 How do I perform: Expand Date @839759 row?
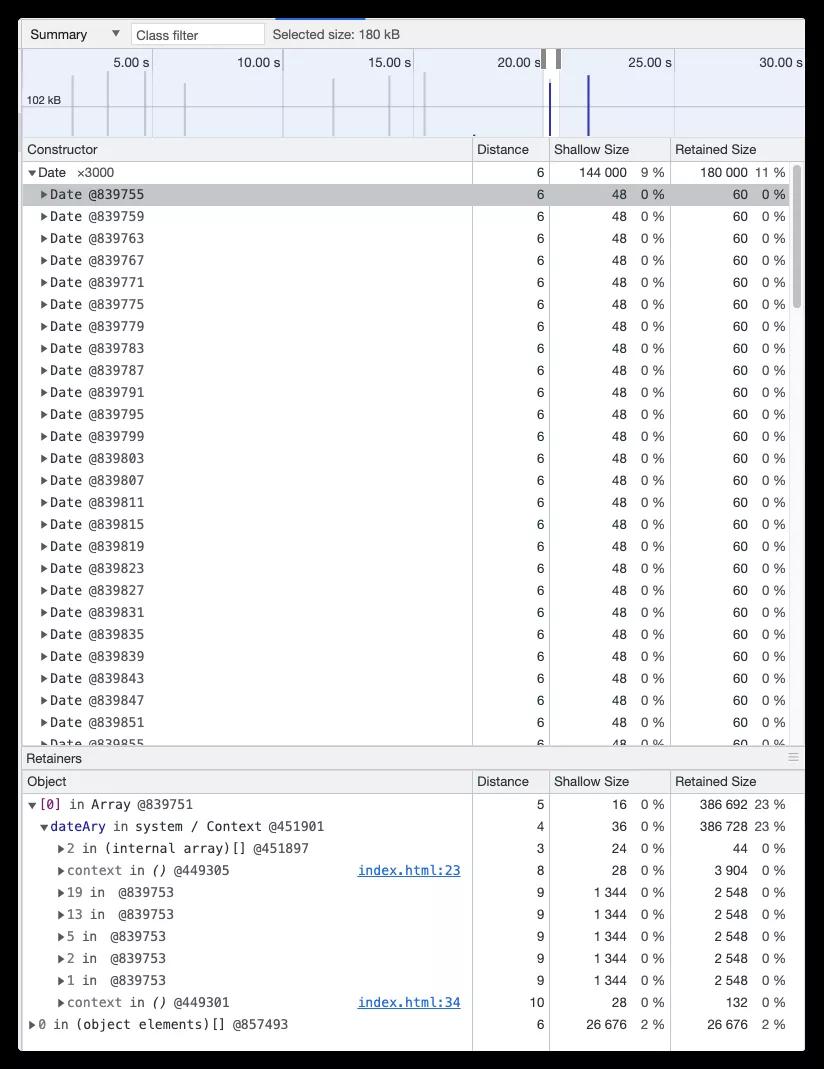pos(44,217)
